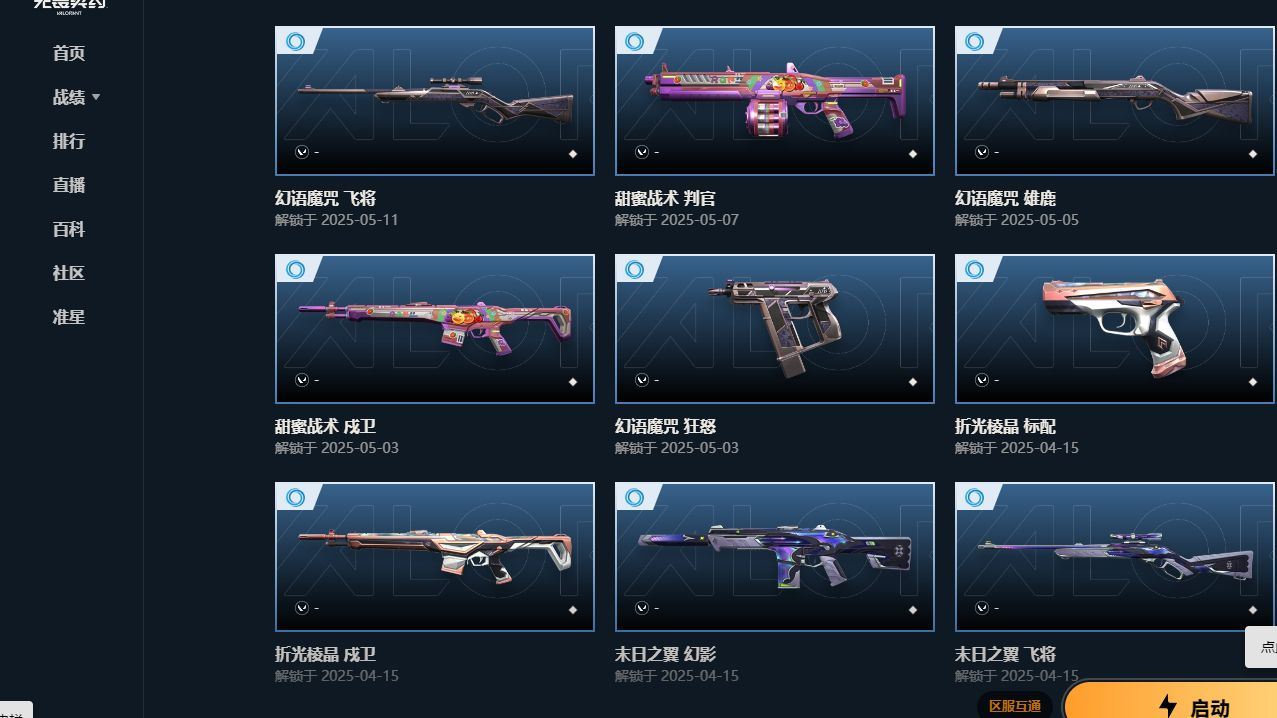1277x718 pixels.
Task: Click blue ring icon on 幻语魔咒 飞将 card
Action: pyautogui.click(x=295, y=42)
